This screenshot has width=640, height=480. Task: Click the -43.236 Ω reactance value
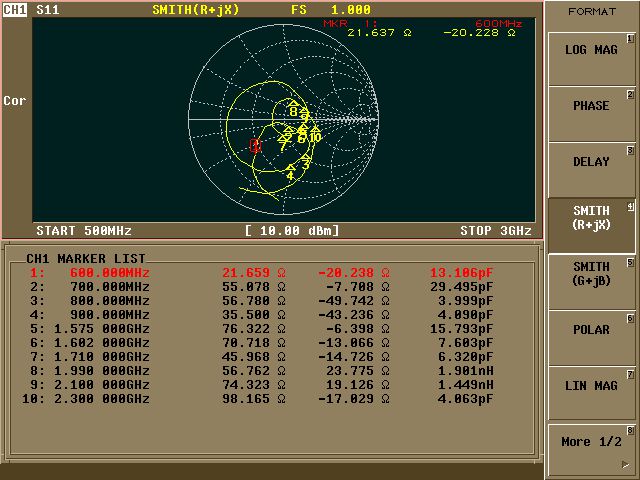coord(354,315)
